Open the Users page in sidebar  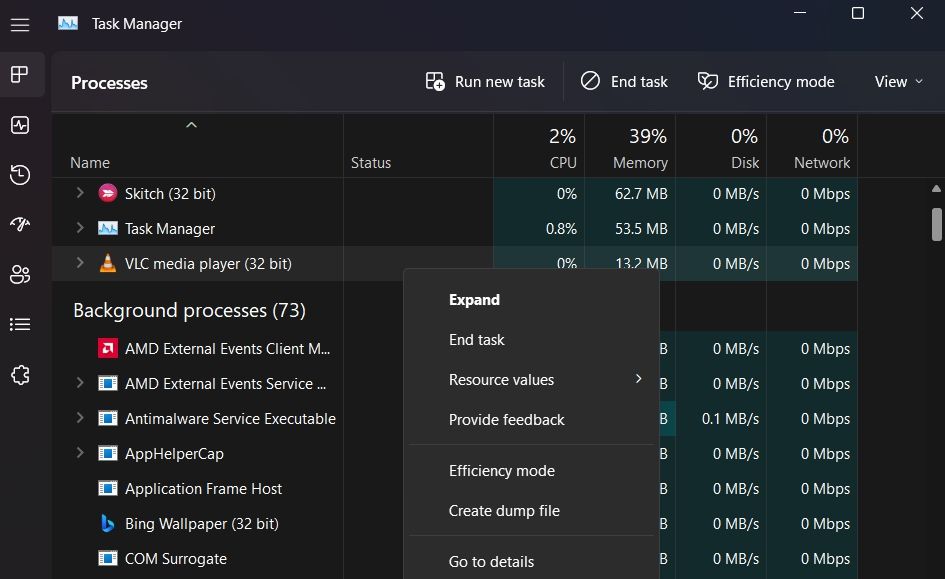tap(20, 275)
